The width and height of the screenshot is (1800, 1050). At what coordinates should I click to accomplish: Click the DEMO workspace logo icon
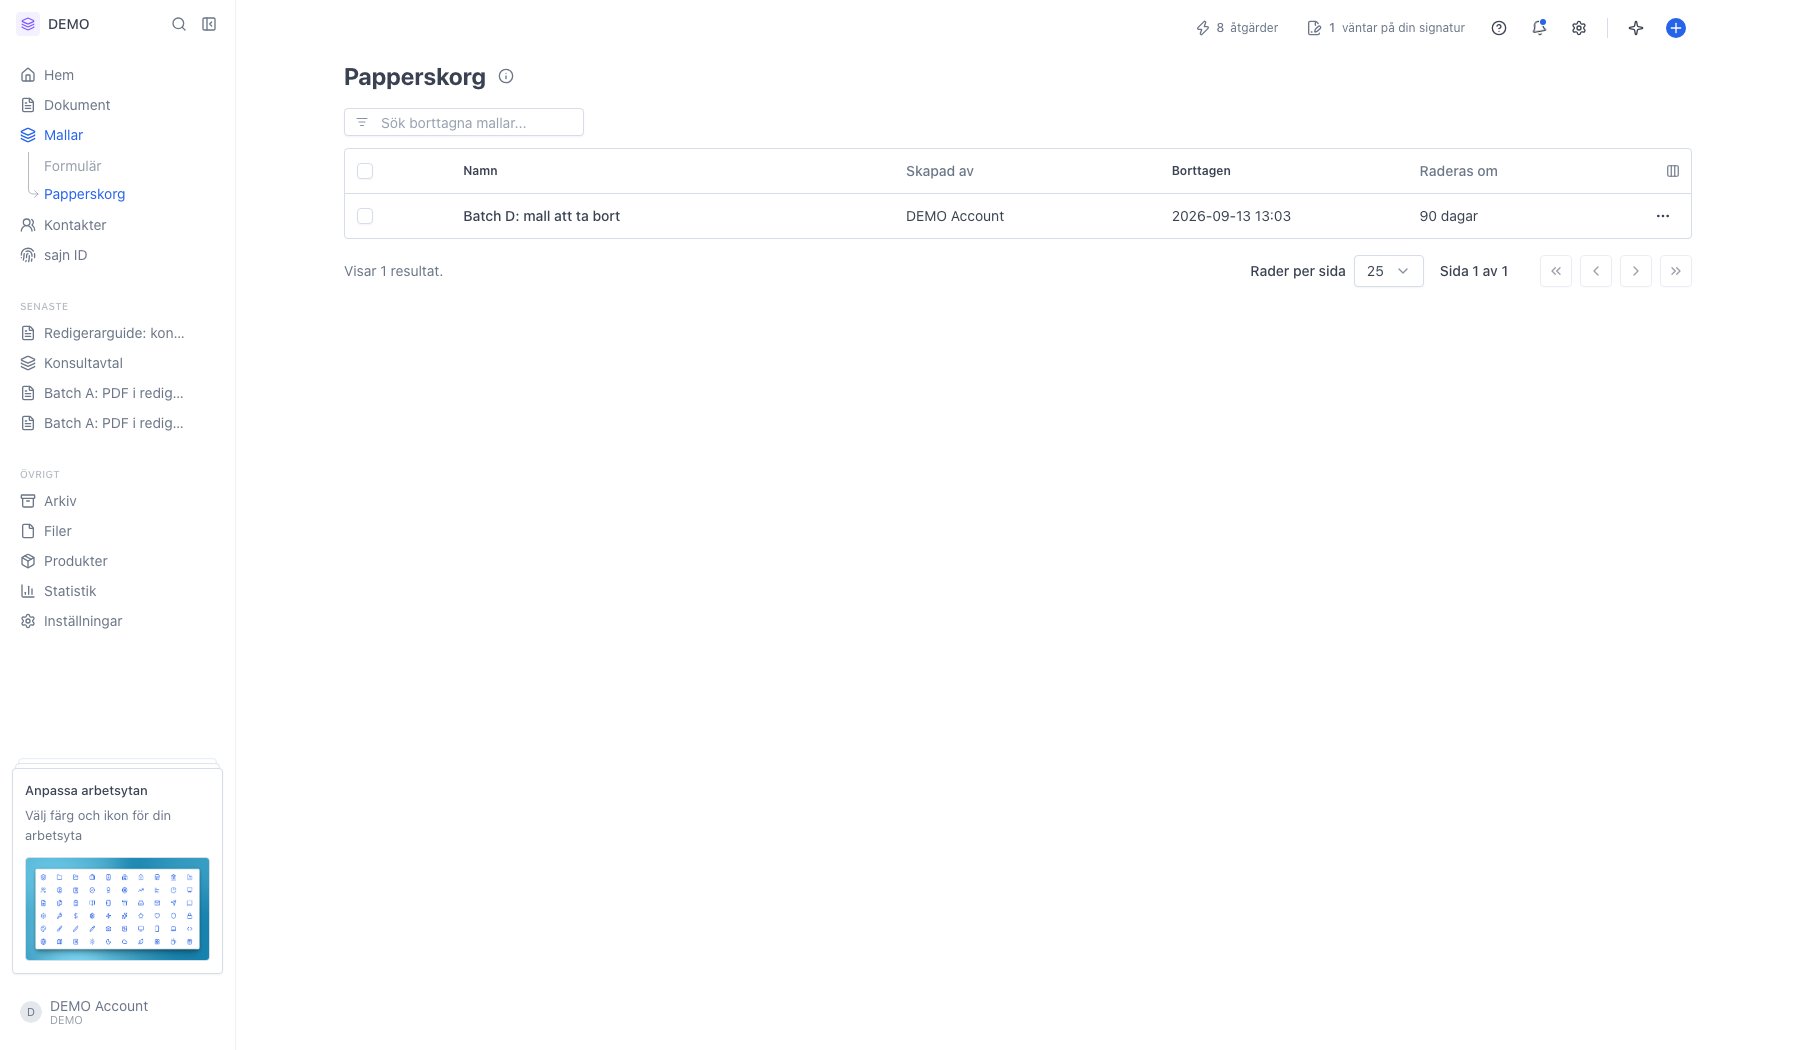tap(28, 24)
